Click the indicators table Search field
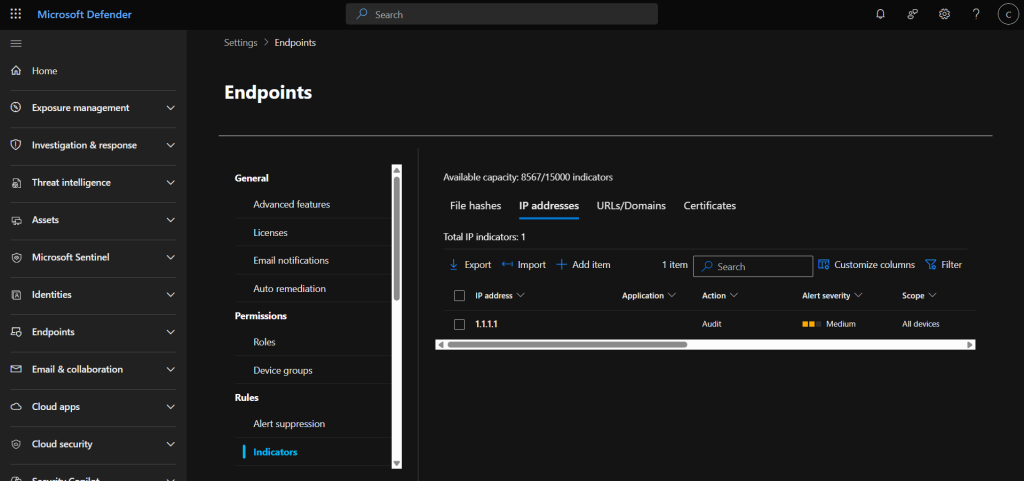 (x=753, y=266)
